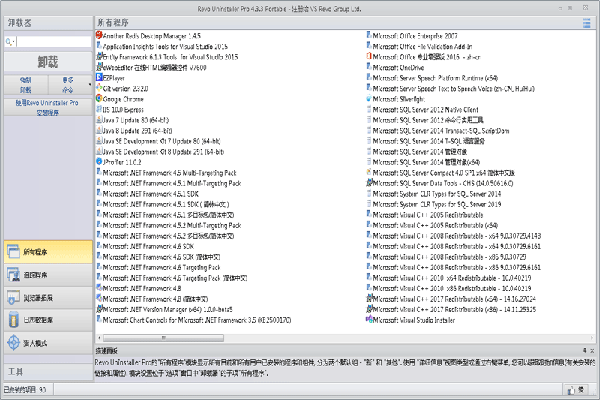The height and width of the screenshot is (400, 600).
Task: Click the scrollbar right arrow
Action: point(592,338)
